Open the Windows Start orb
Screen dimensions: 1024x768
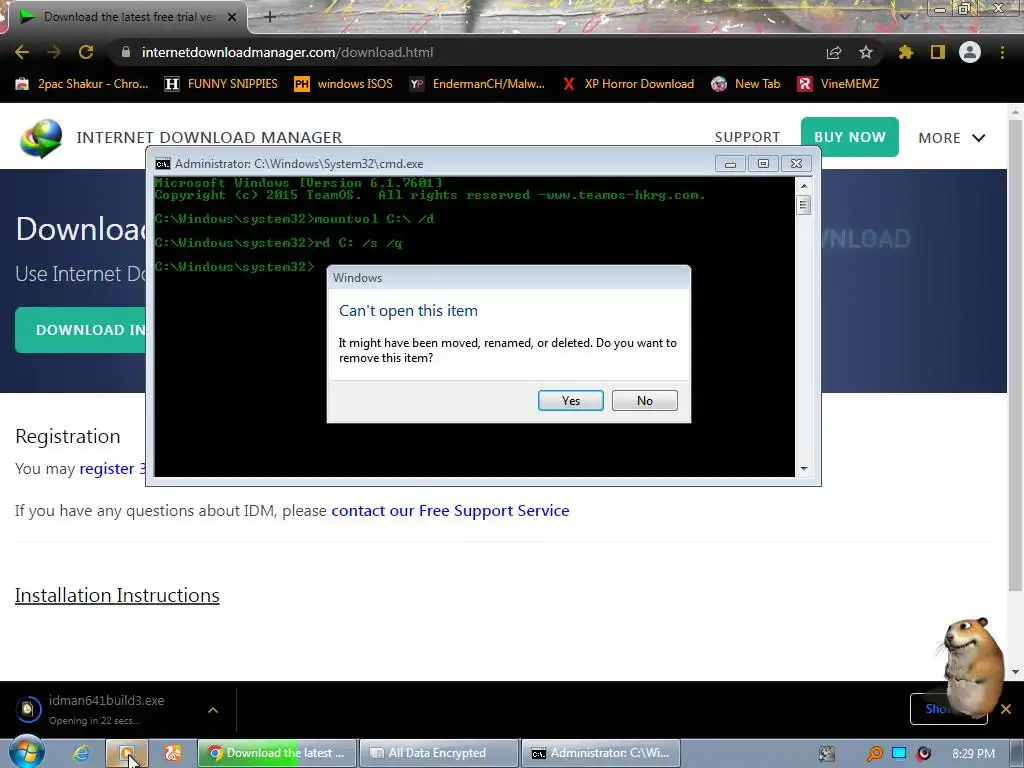(26, 752)
